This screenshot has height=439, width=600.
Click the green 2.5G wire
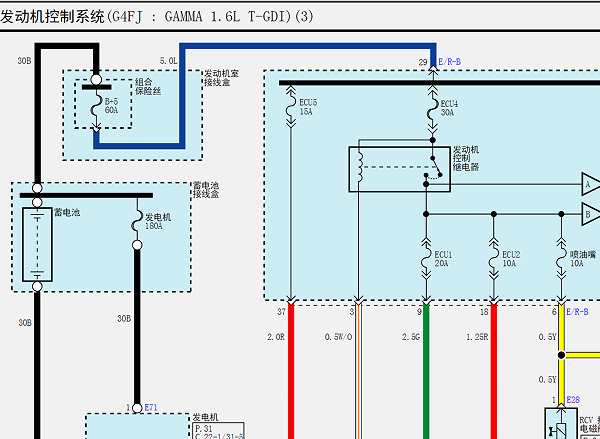click(426, 371)
